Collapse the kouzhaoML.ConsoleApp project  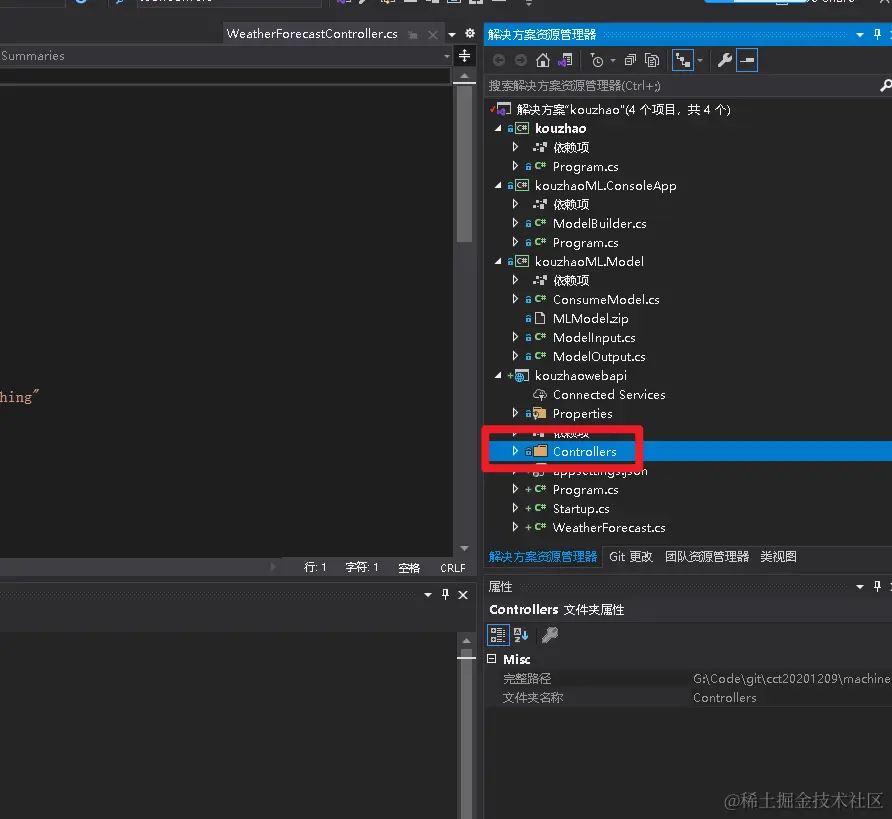pos(498,185)
